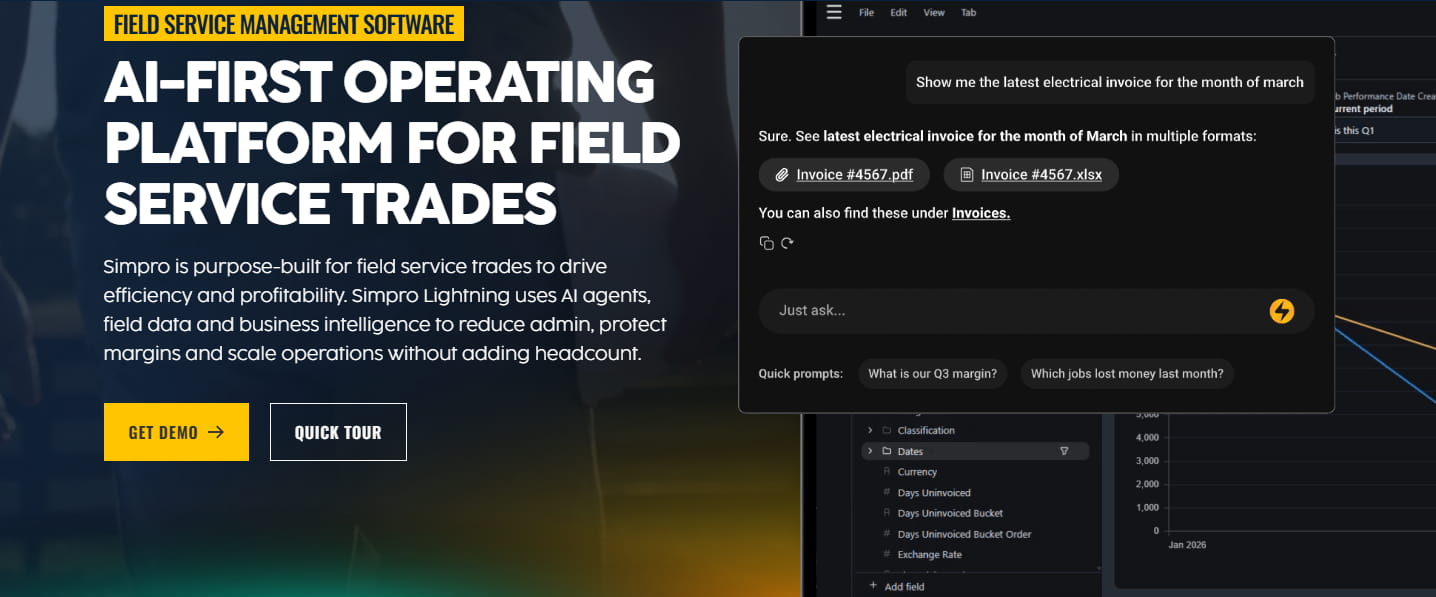Click the Quick Tour button
This screenshot has height=597, width=1436.
(x=338, y=432)
